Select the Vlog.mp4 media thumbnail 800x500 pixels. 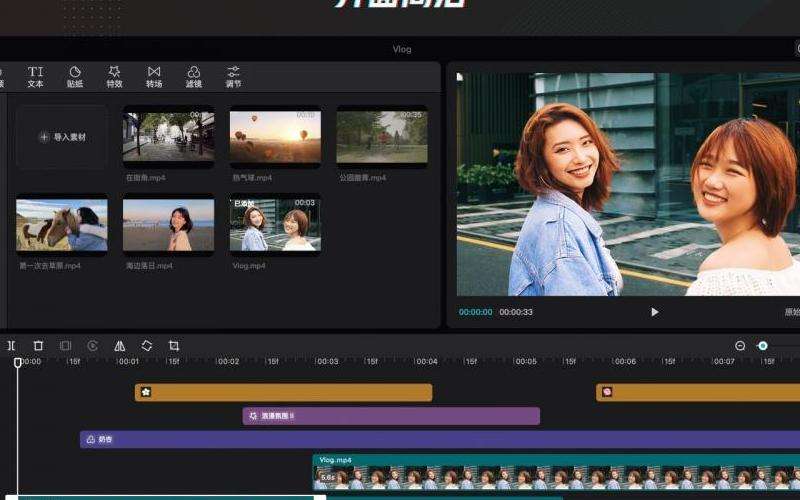pos(276,225)
